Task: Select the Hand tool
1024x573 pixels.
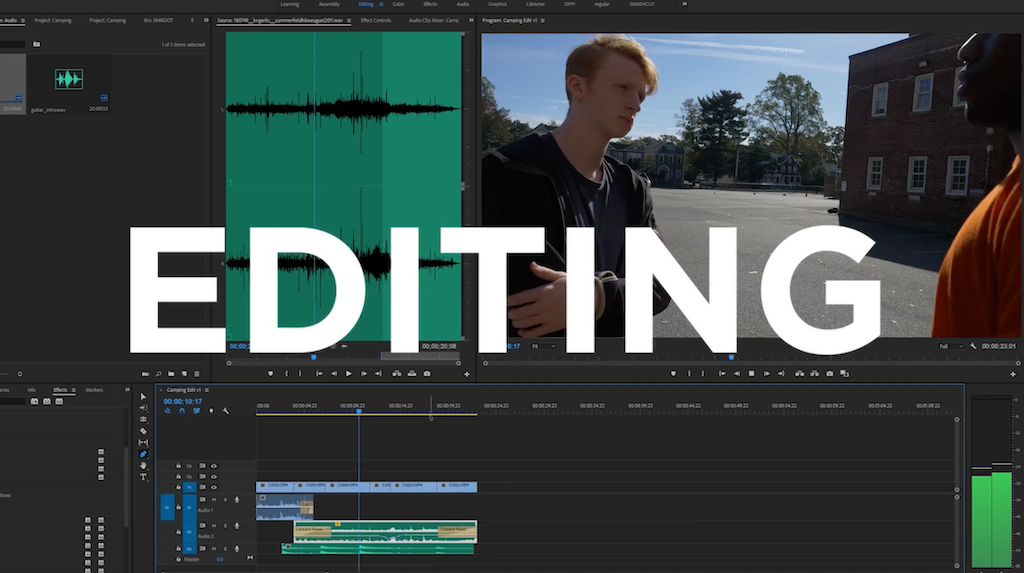Action: (x=143, y=465)
